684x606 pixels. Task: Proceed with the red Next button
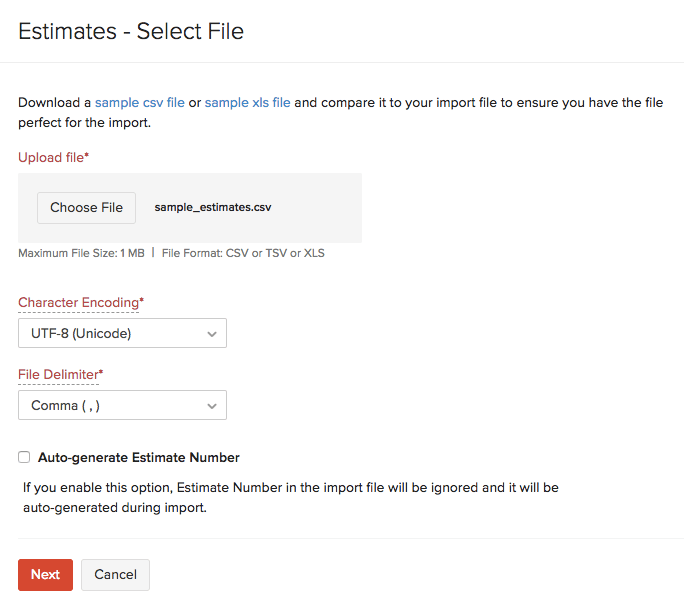[x=45, y=575]
